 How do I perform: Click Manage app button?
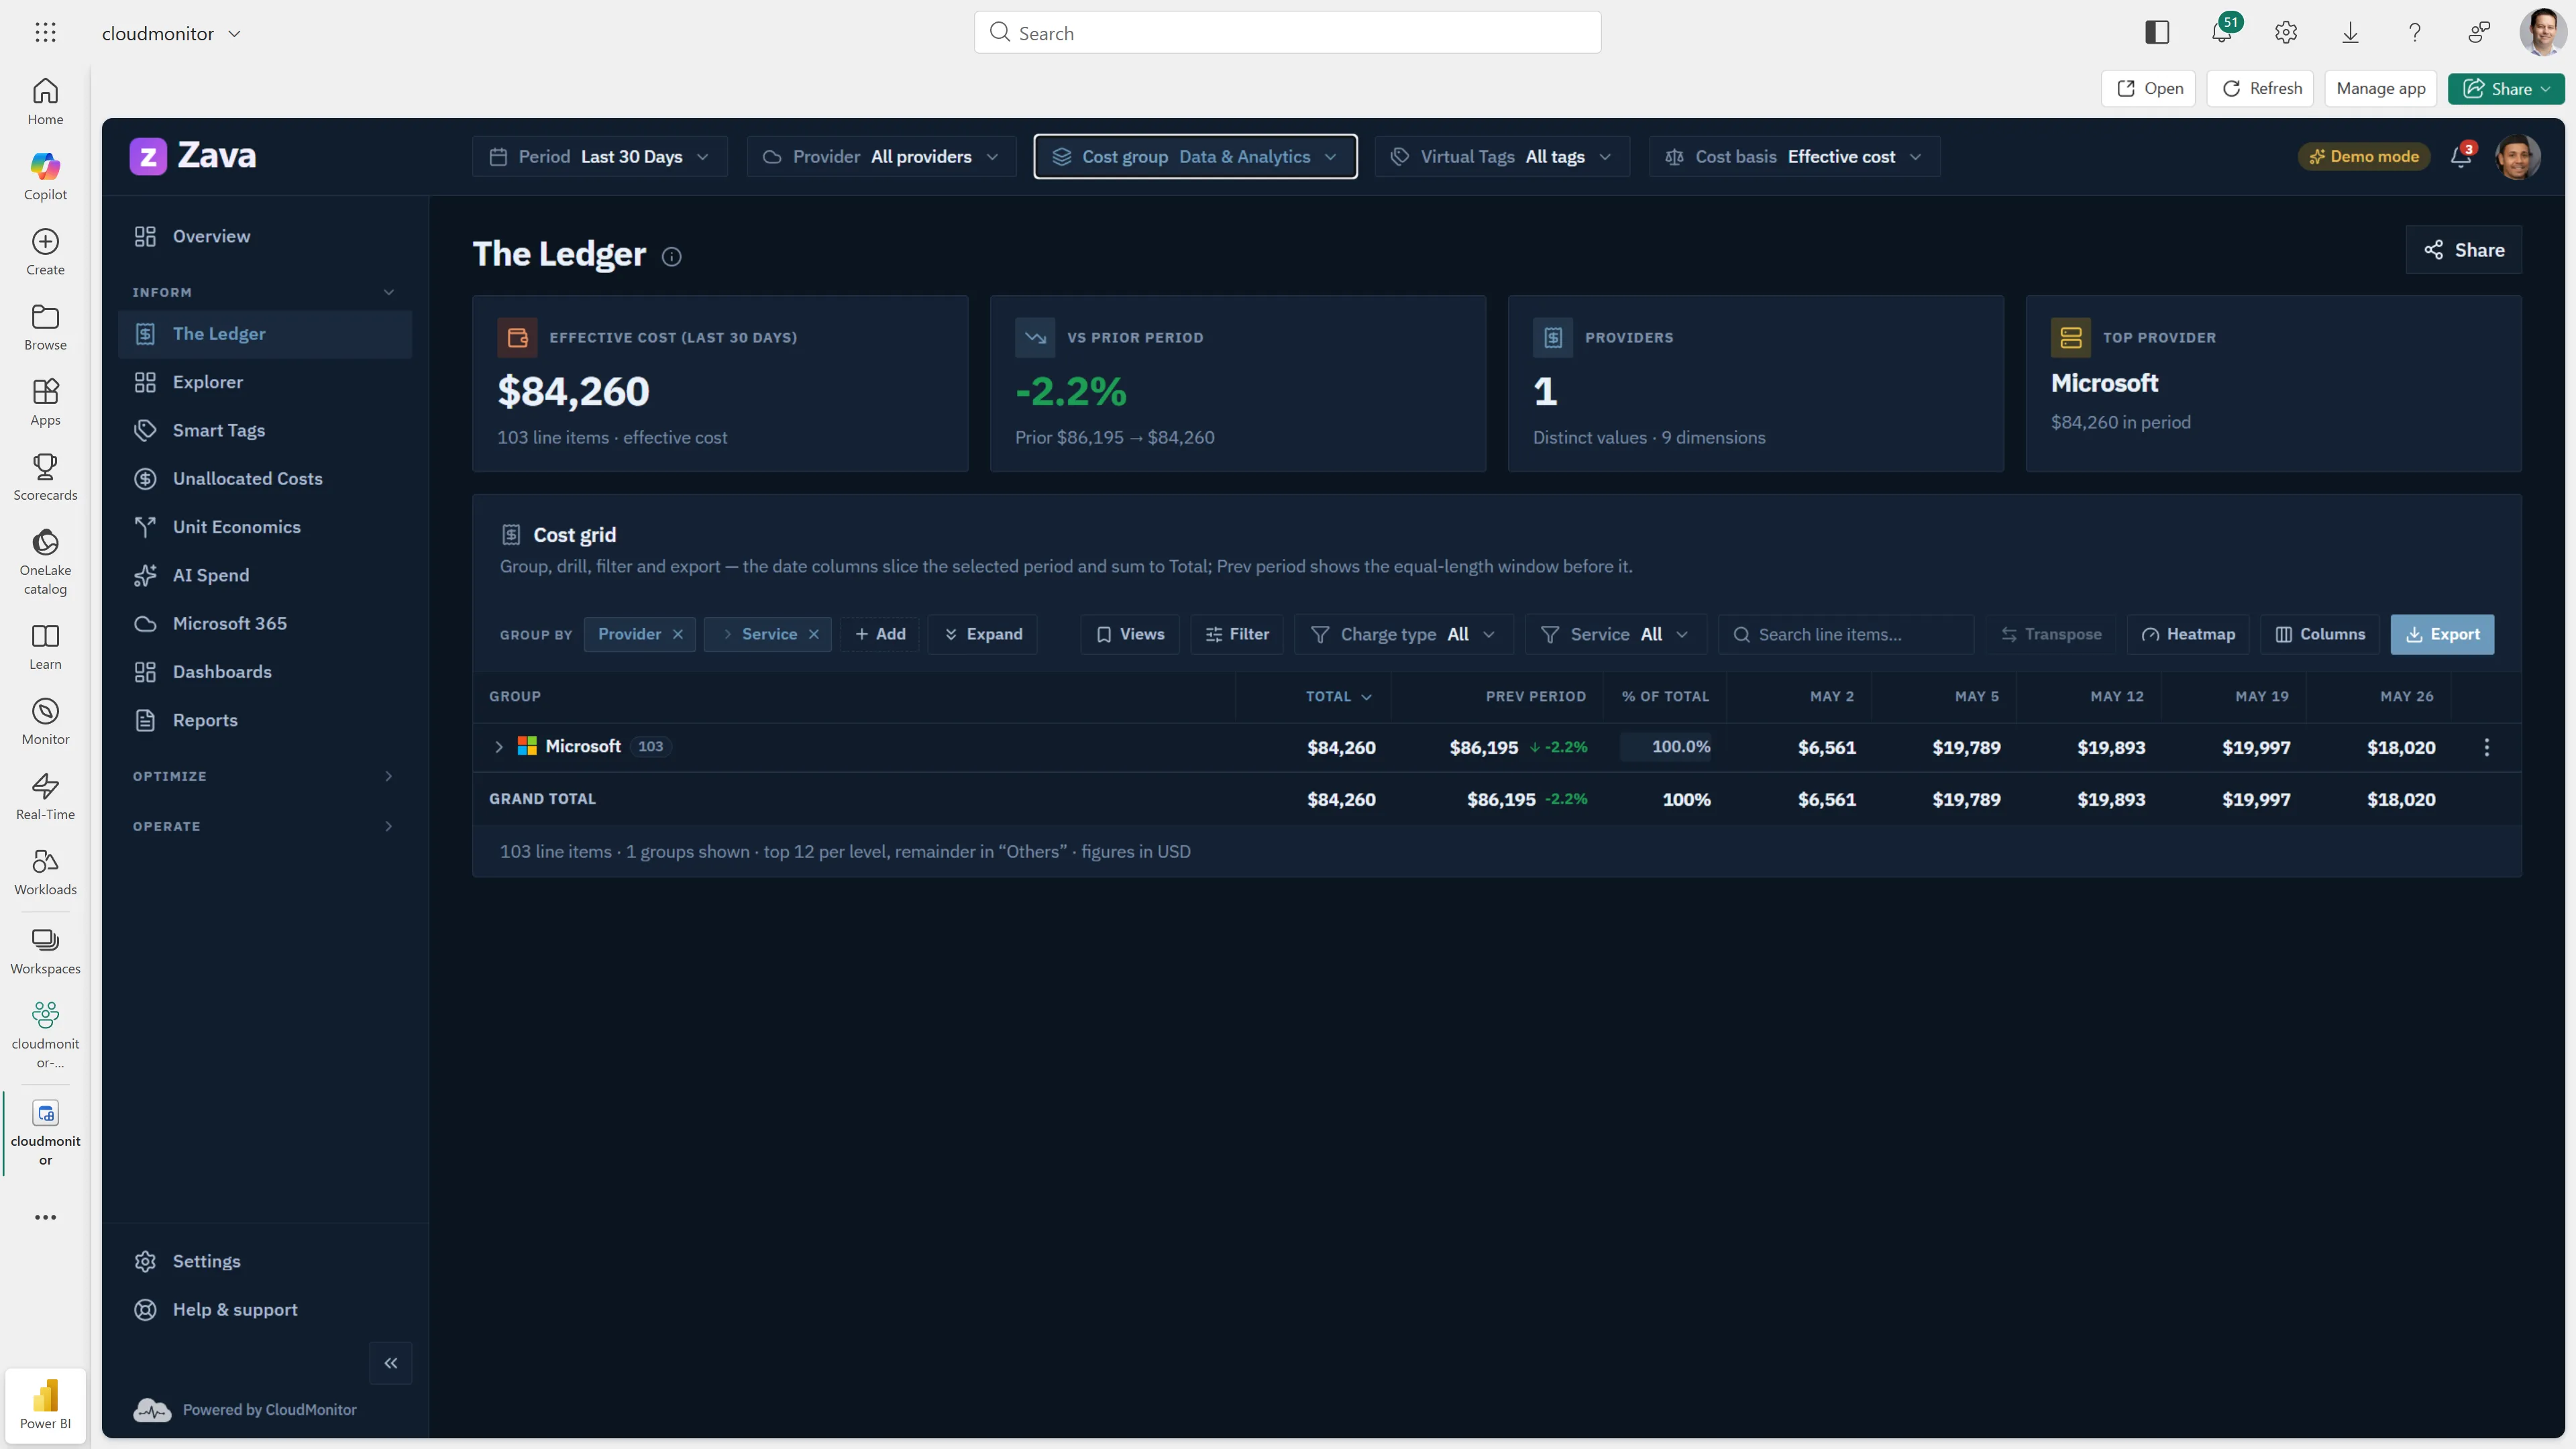point(2380,88)
